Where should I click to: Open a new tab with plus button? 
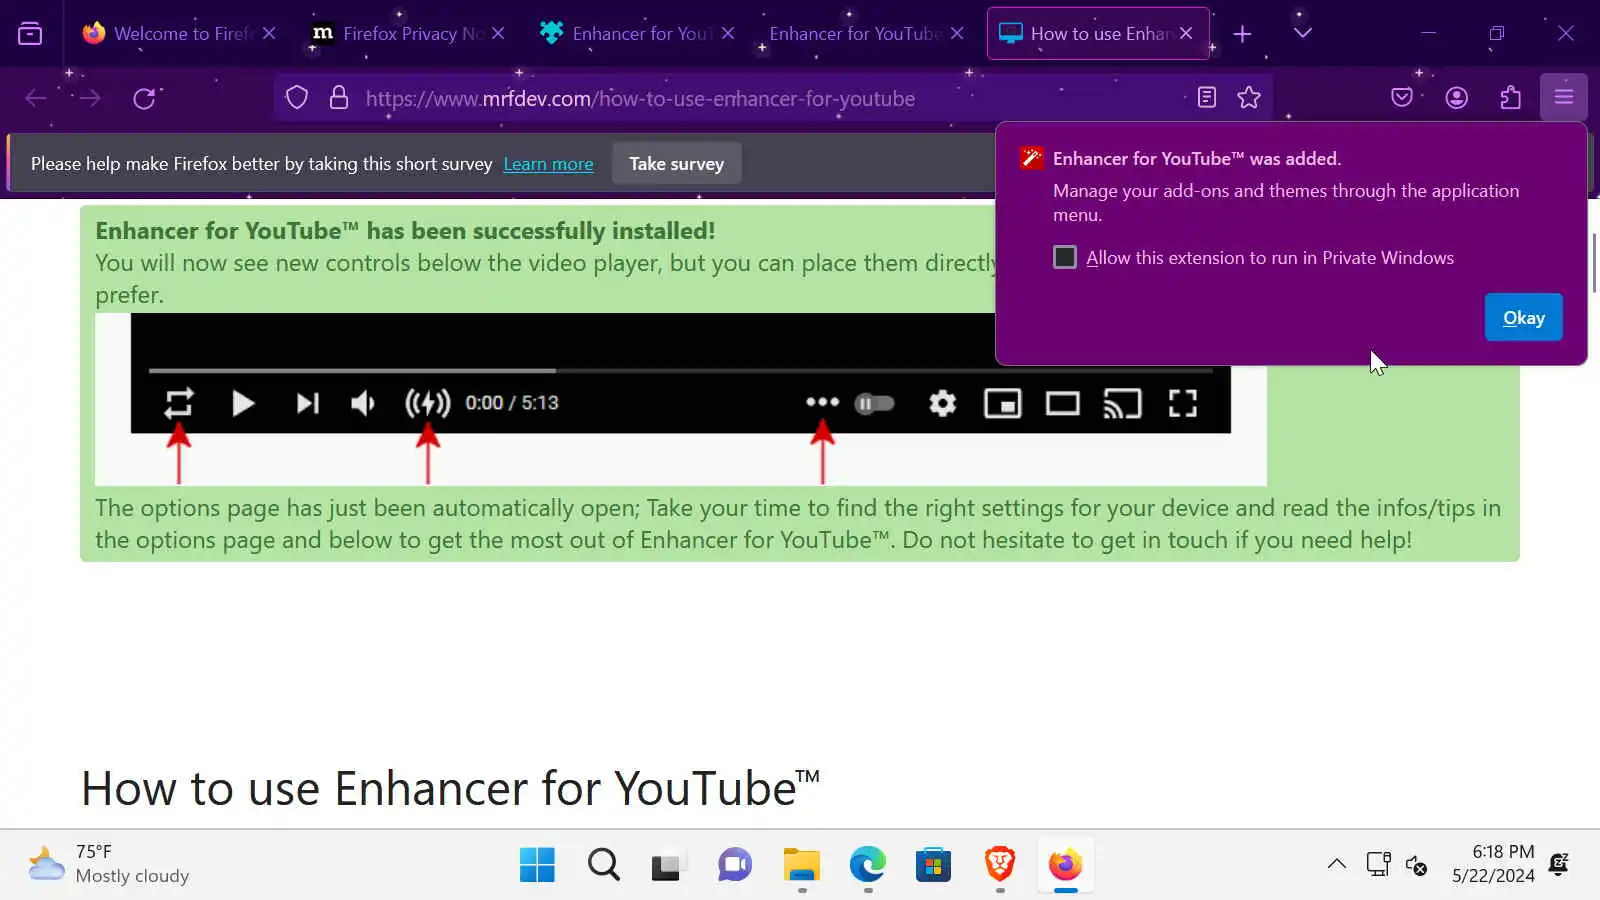tap(1242, 34)
